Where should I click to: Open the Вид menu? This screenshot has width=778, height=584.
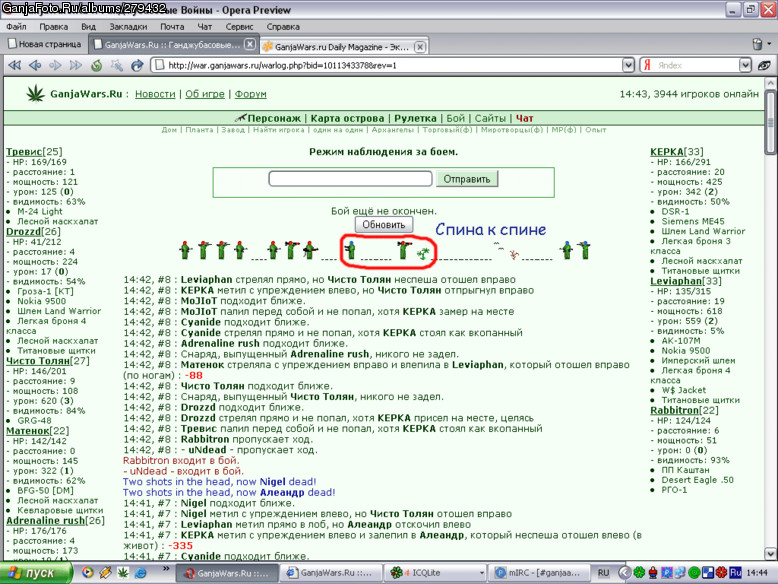(x=88, y=27)
